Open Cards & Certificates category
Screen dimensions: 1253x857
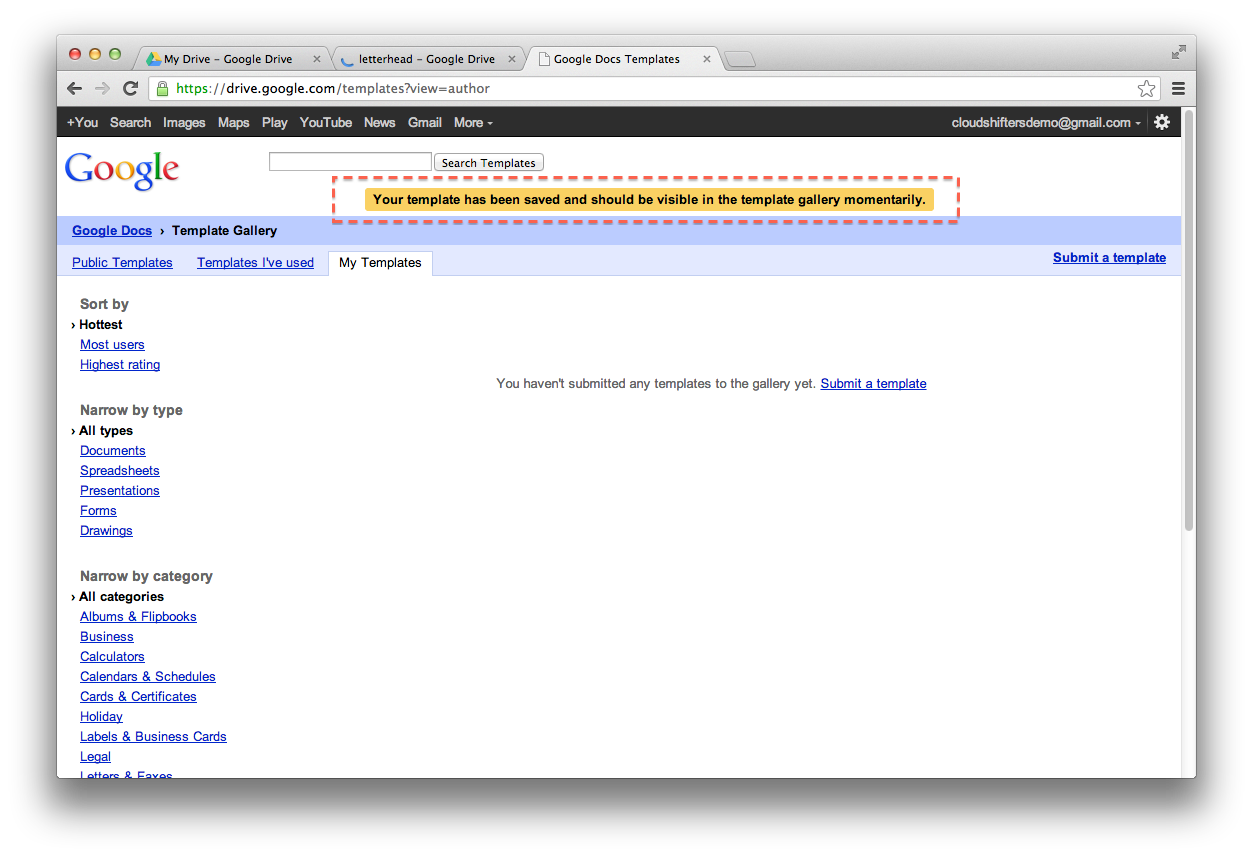coord(138,696)
